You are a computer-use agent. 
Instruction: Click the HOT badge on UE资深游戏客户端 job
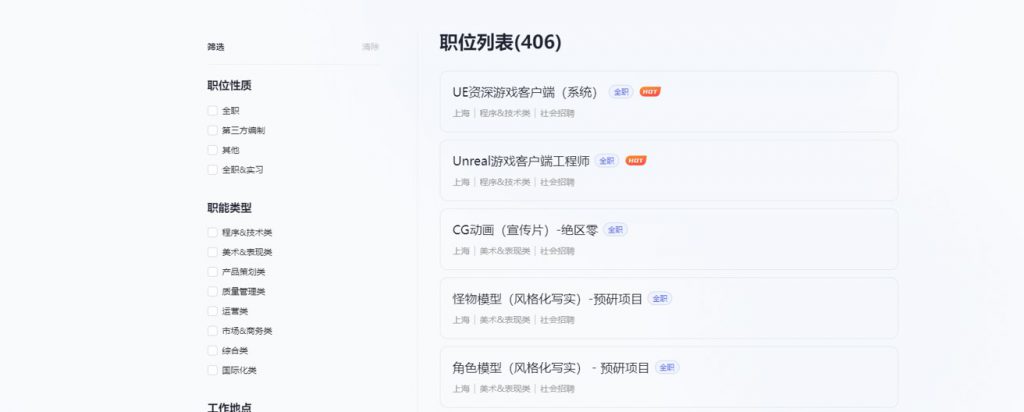pyautogui.click(x=650, y=92)
